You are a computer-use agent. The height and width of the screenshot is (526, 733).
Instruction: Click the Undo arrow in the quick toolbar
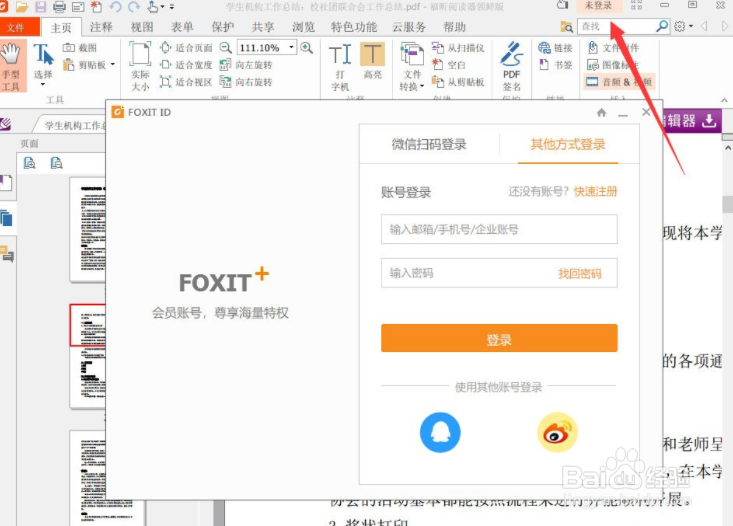coord(115,7)
